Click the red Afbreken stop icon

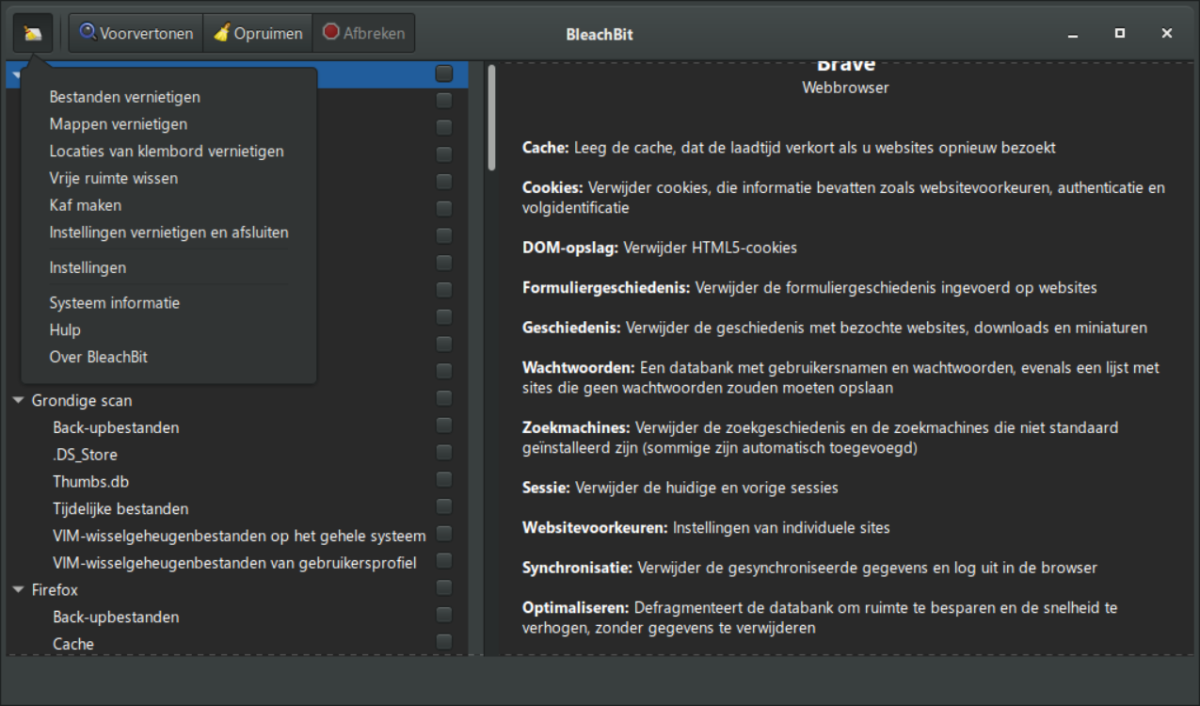click(331, 33)
